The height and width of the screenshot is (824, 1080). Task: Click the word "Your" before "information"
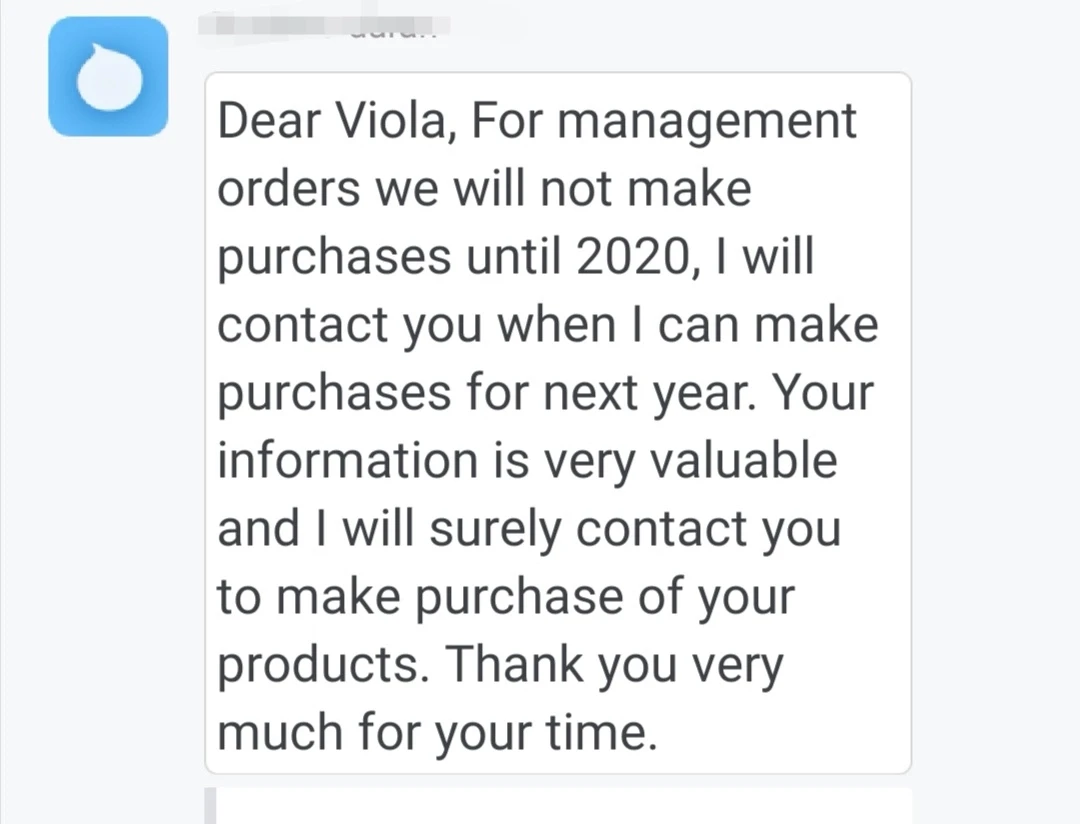[825, 393]
